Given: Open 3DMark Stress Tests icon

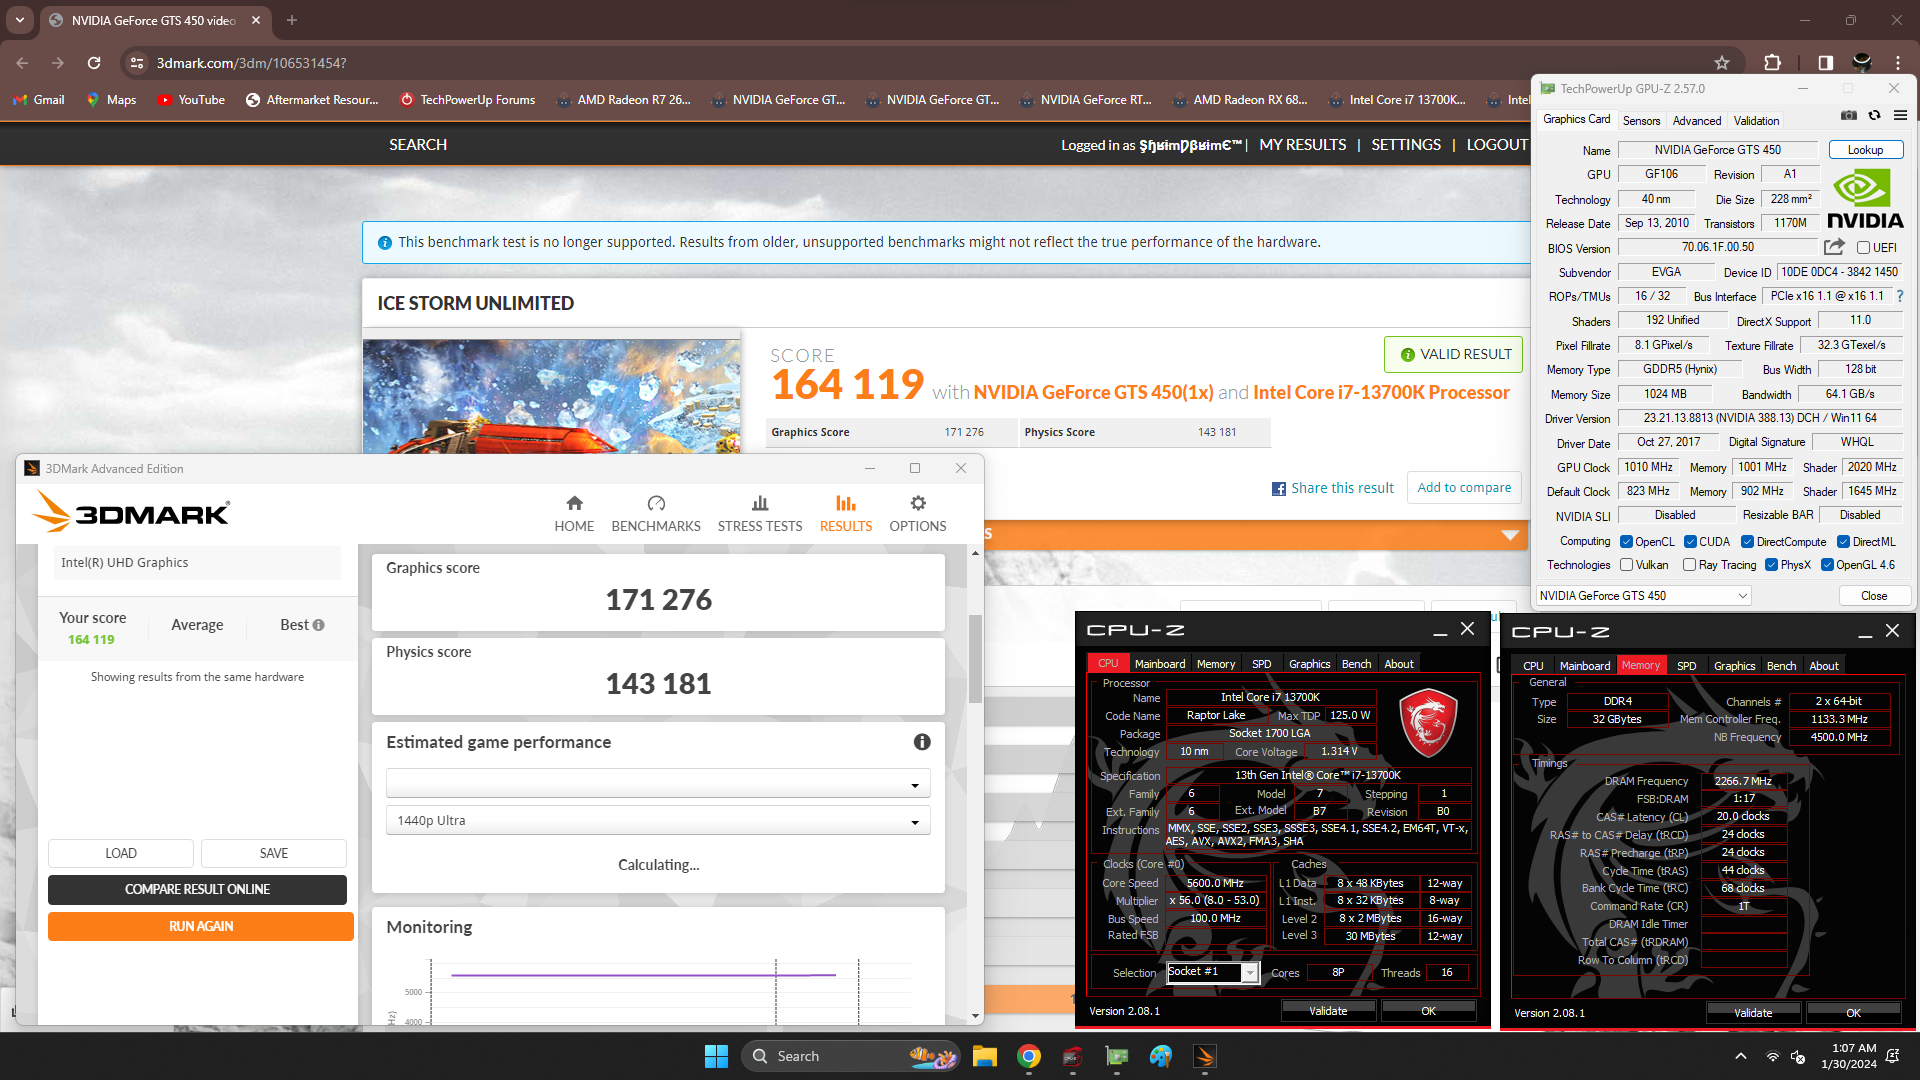Looking at the screenshot, I should tap(760, 503).
